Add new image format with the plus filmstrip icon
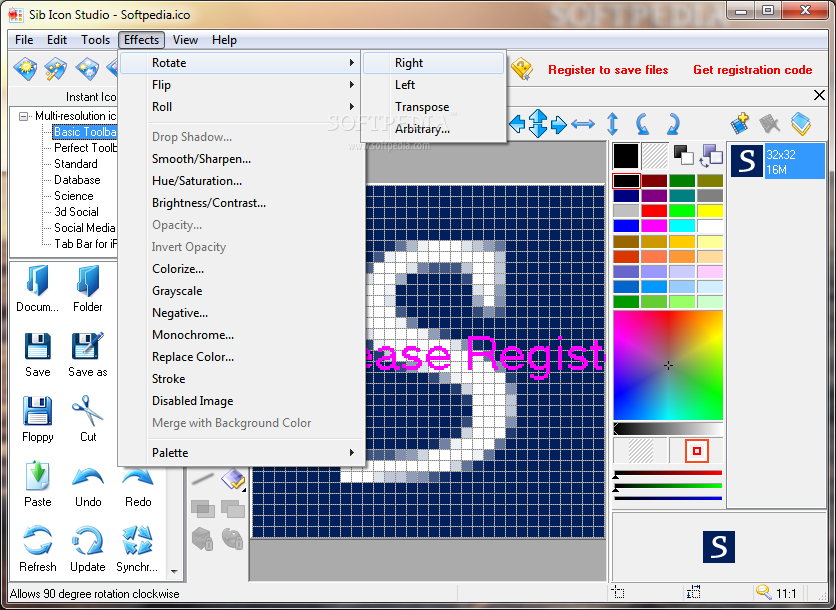Viewport: 836px width, 610px height. click(x=740, y=123)
